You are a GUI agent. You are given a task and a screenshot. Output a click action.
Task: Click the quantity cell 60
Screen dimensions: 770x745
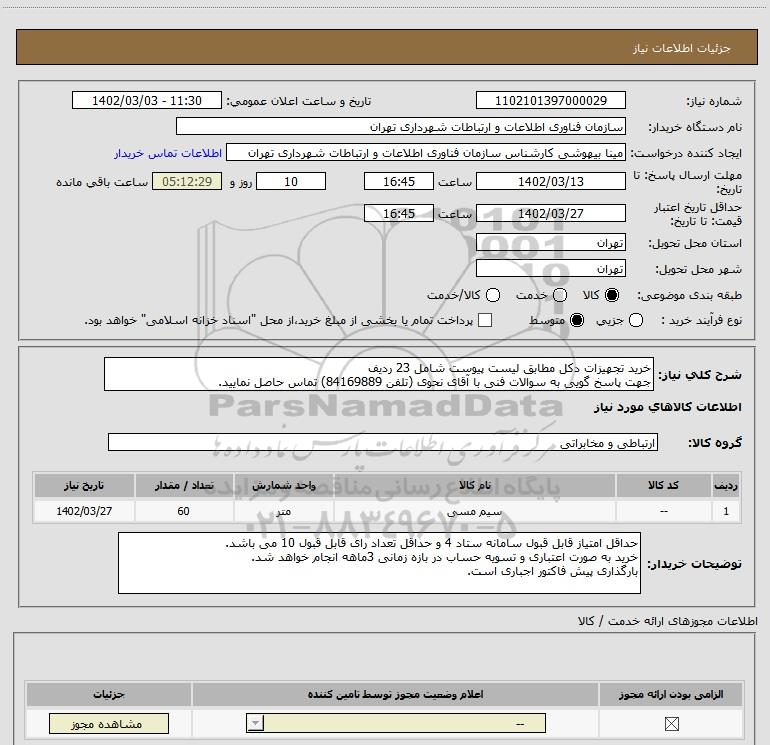(x=184, y=511)
